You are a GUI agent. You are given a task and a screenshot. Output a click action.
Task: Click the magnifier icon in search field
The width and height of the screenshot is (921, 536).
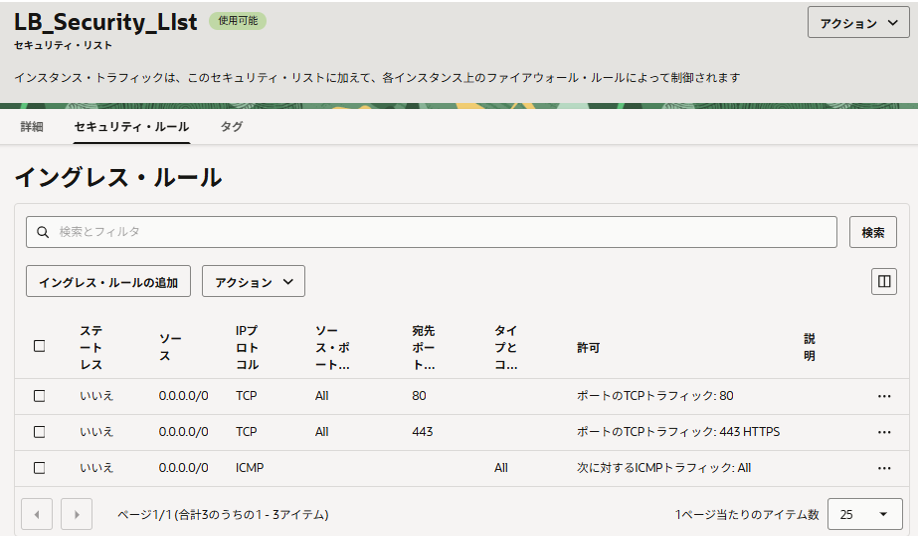(x=43, y=232)
